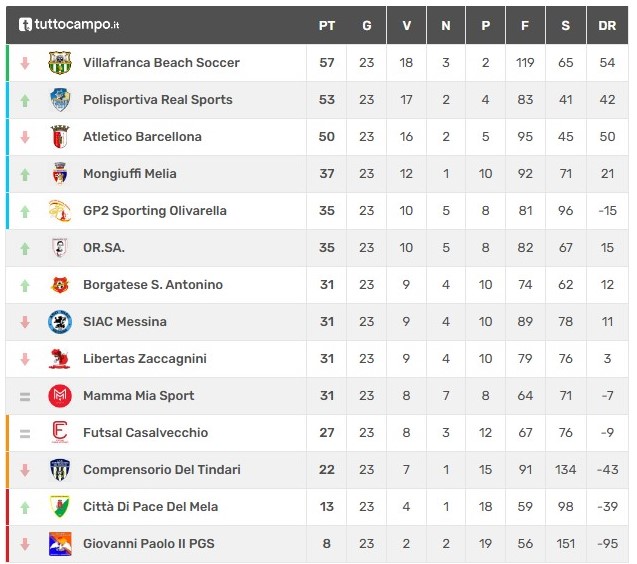Open the Libertas Zaccagnini team page

pyautogui.click(x=145, y=359)
